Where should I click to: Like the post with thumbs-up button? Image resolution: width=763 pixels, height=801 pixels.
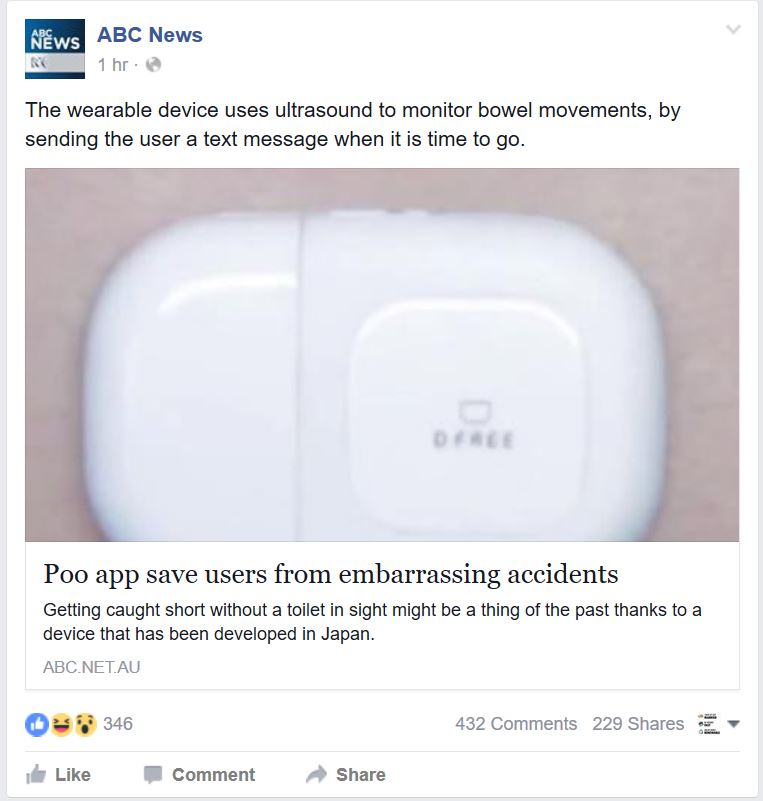(58, 774)
